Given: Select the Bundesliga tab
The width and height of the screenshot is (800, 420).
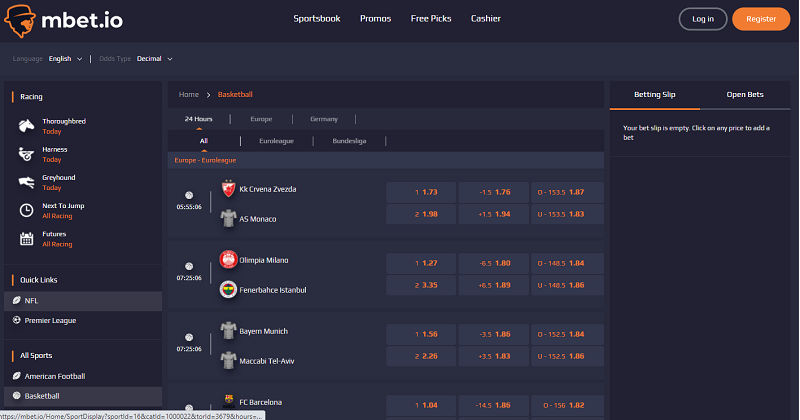Looking at the screenshot, I should pyautogui.click(x=349, y=141).
